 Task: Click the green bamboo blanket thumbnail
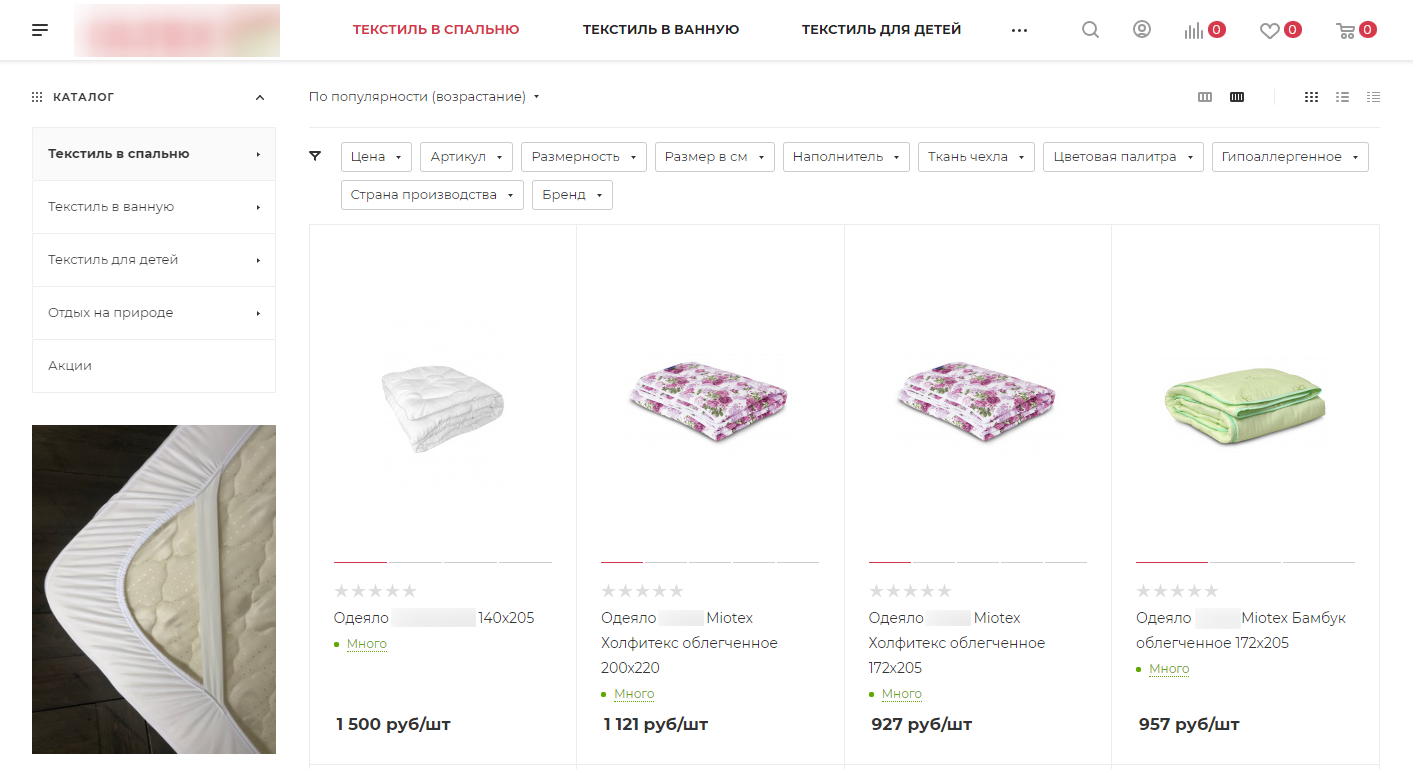(x=1245, y=403)
